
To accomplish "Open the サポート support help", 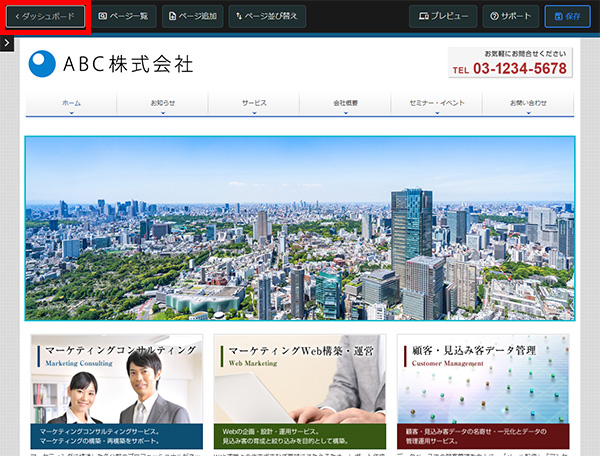I will (x=510, y=16).
